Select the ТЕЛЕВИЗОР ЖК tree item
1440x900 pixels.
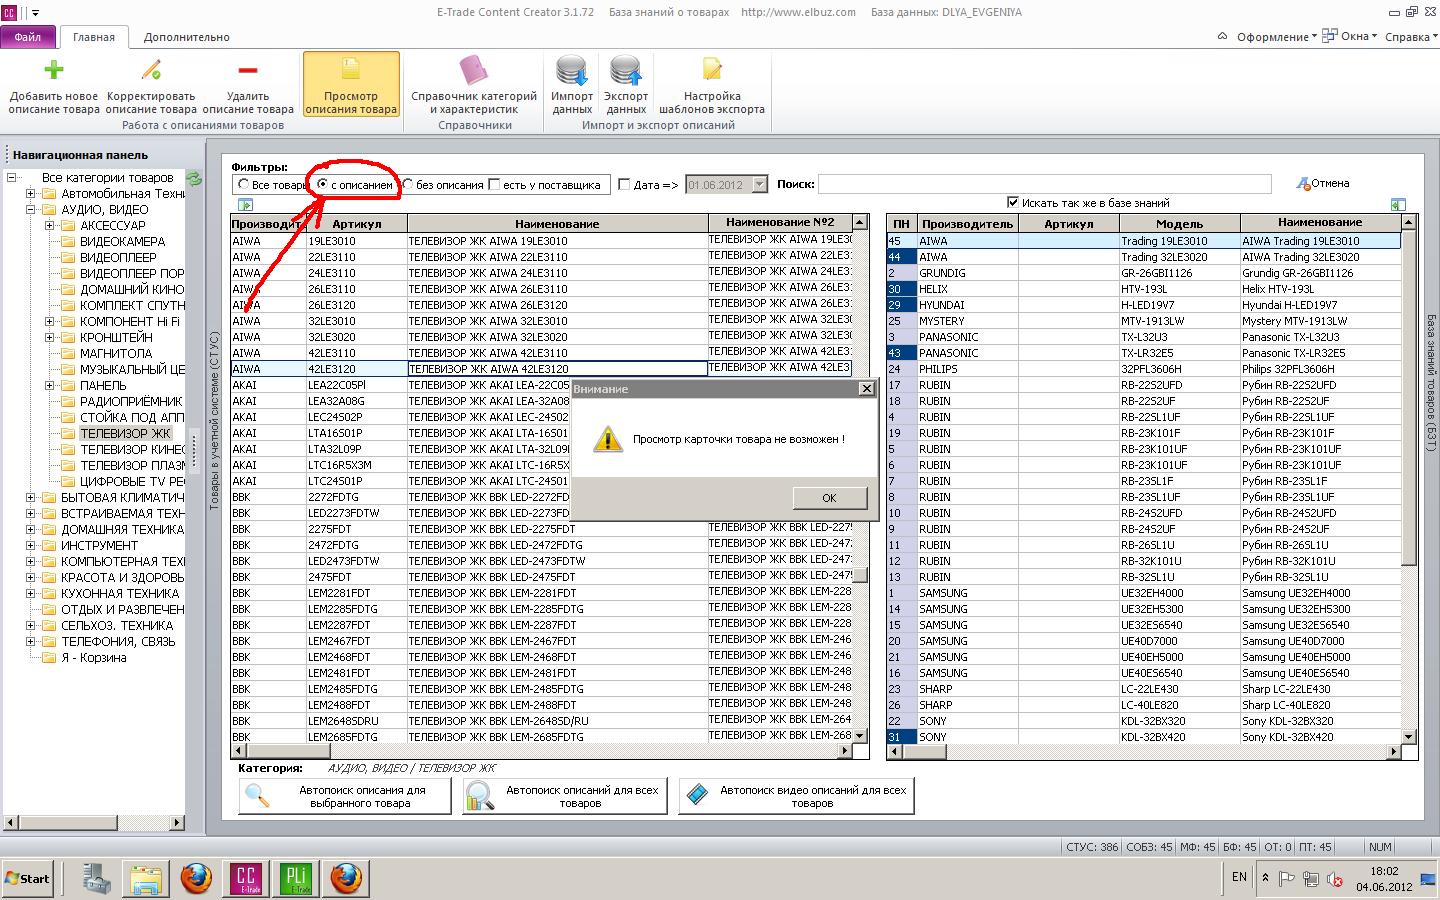(x=125, y=434)
